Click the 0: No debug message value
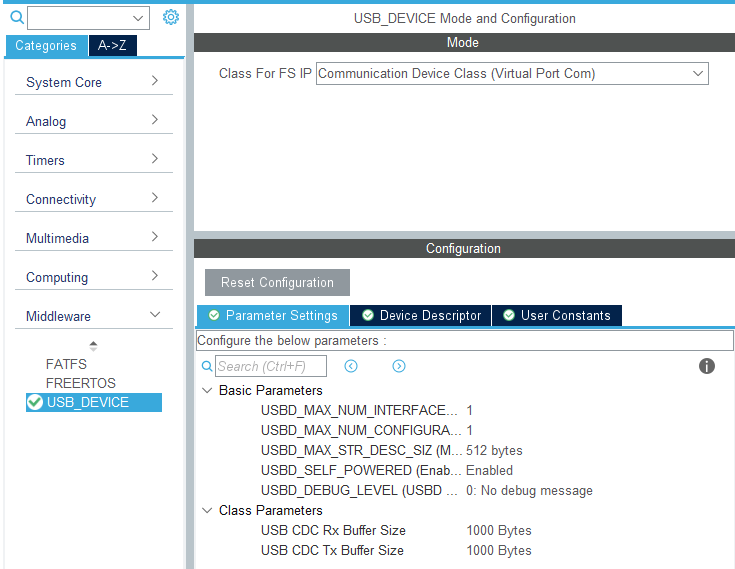 pyautogui.click(x=529, y=490)
